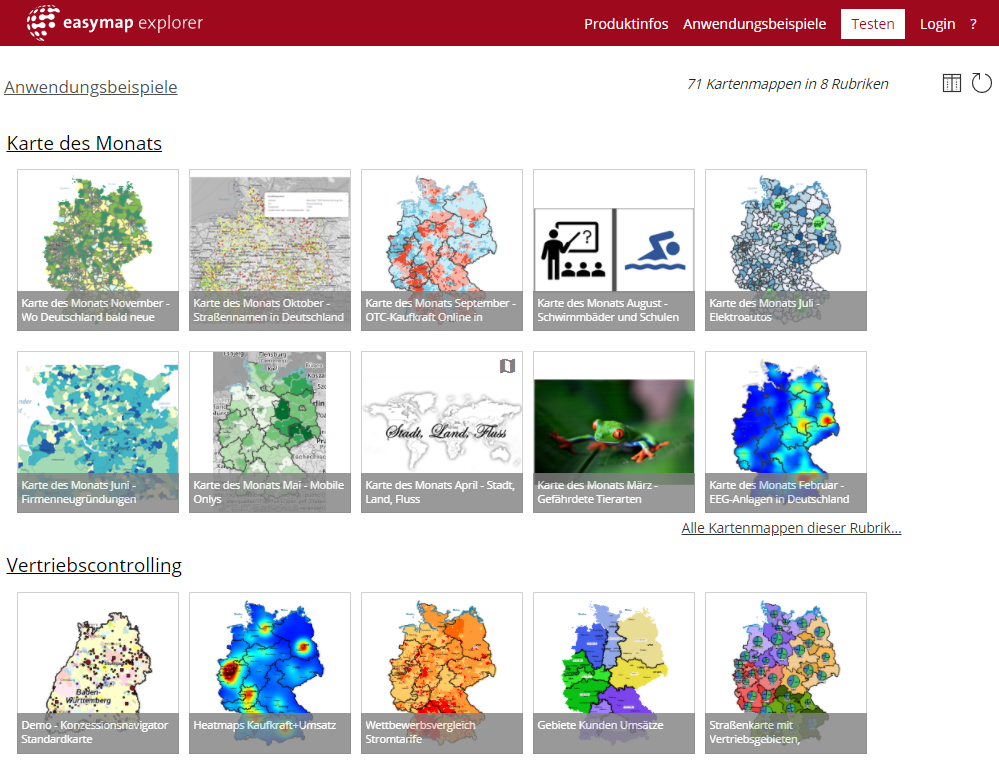Open the Karte des Monats heading
Image resolution: width=999 pixels, height=761 pixels.
[x=84, y=143]
